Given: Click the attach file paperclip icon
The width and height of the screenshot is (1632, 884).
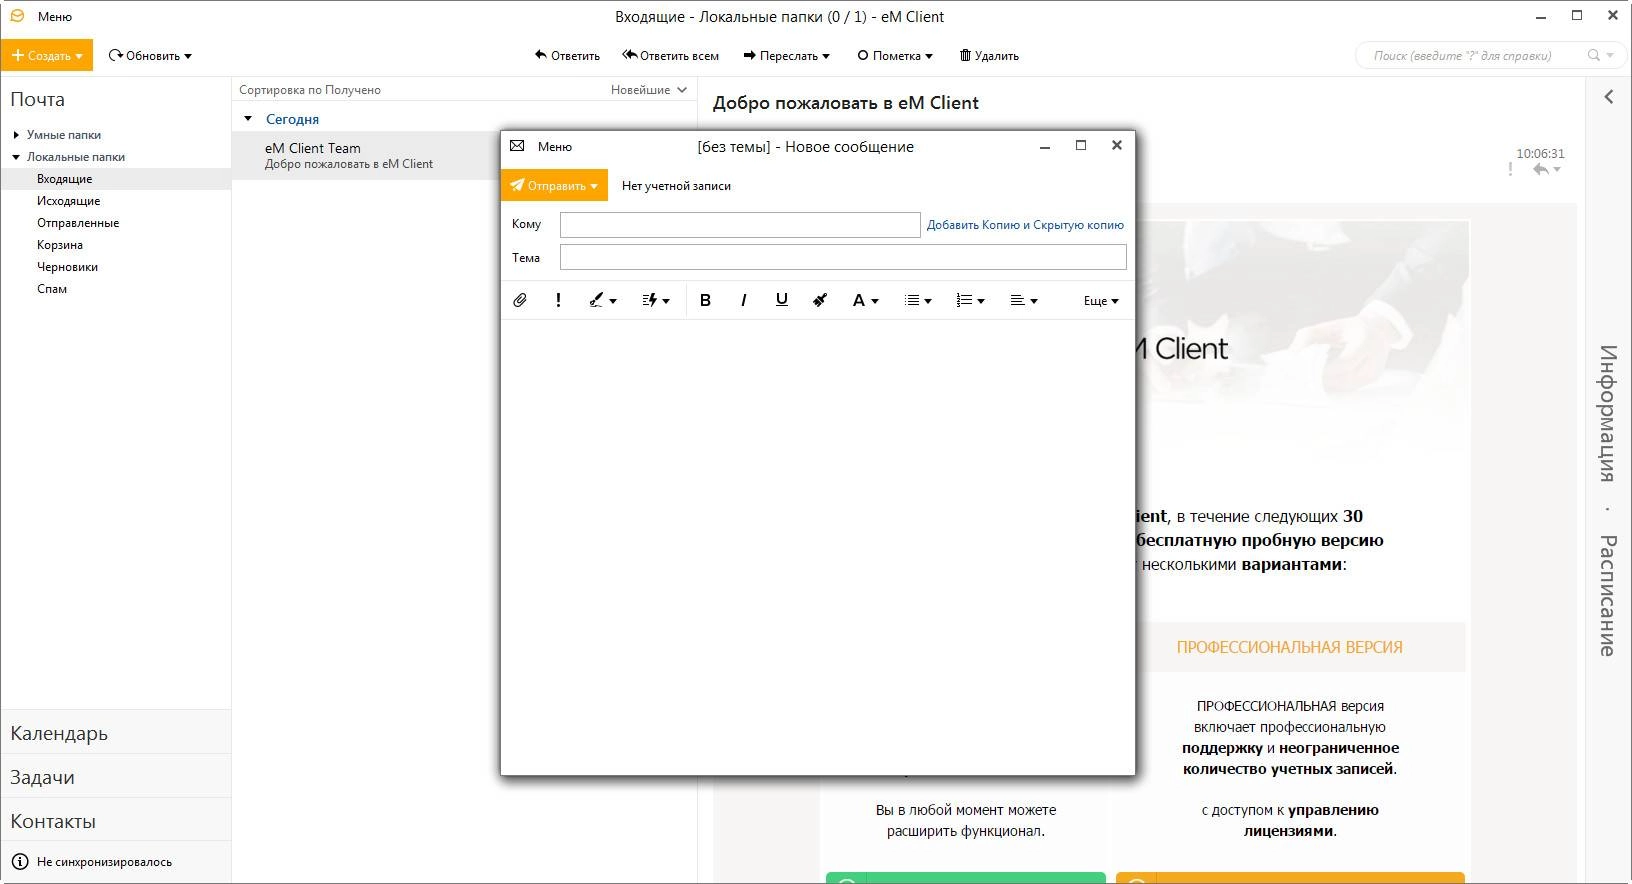Looking at the screenshot, I should (x=520, y=300).
